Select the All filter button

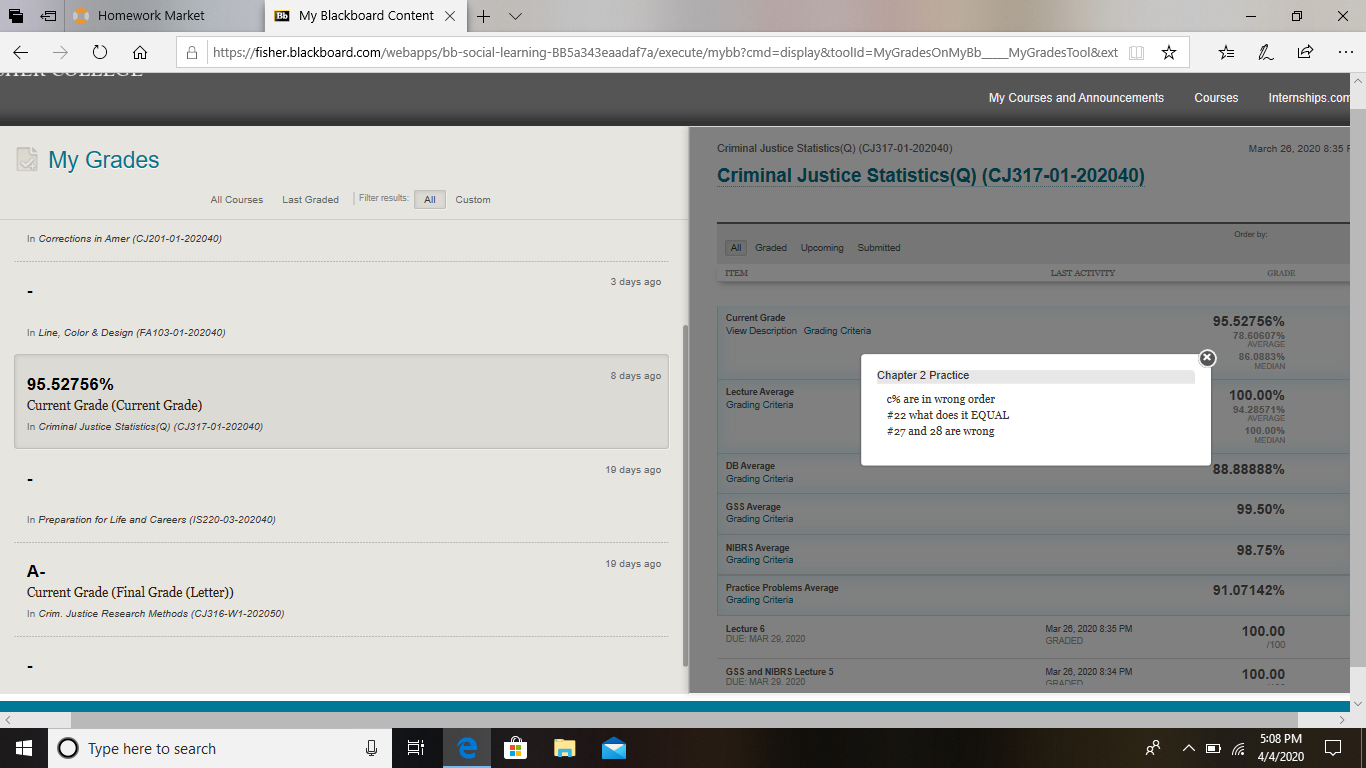pos(430,200)
